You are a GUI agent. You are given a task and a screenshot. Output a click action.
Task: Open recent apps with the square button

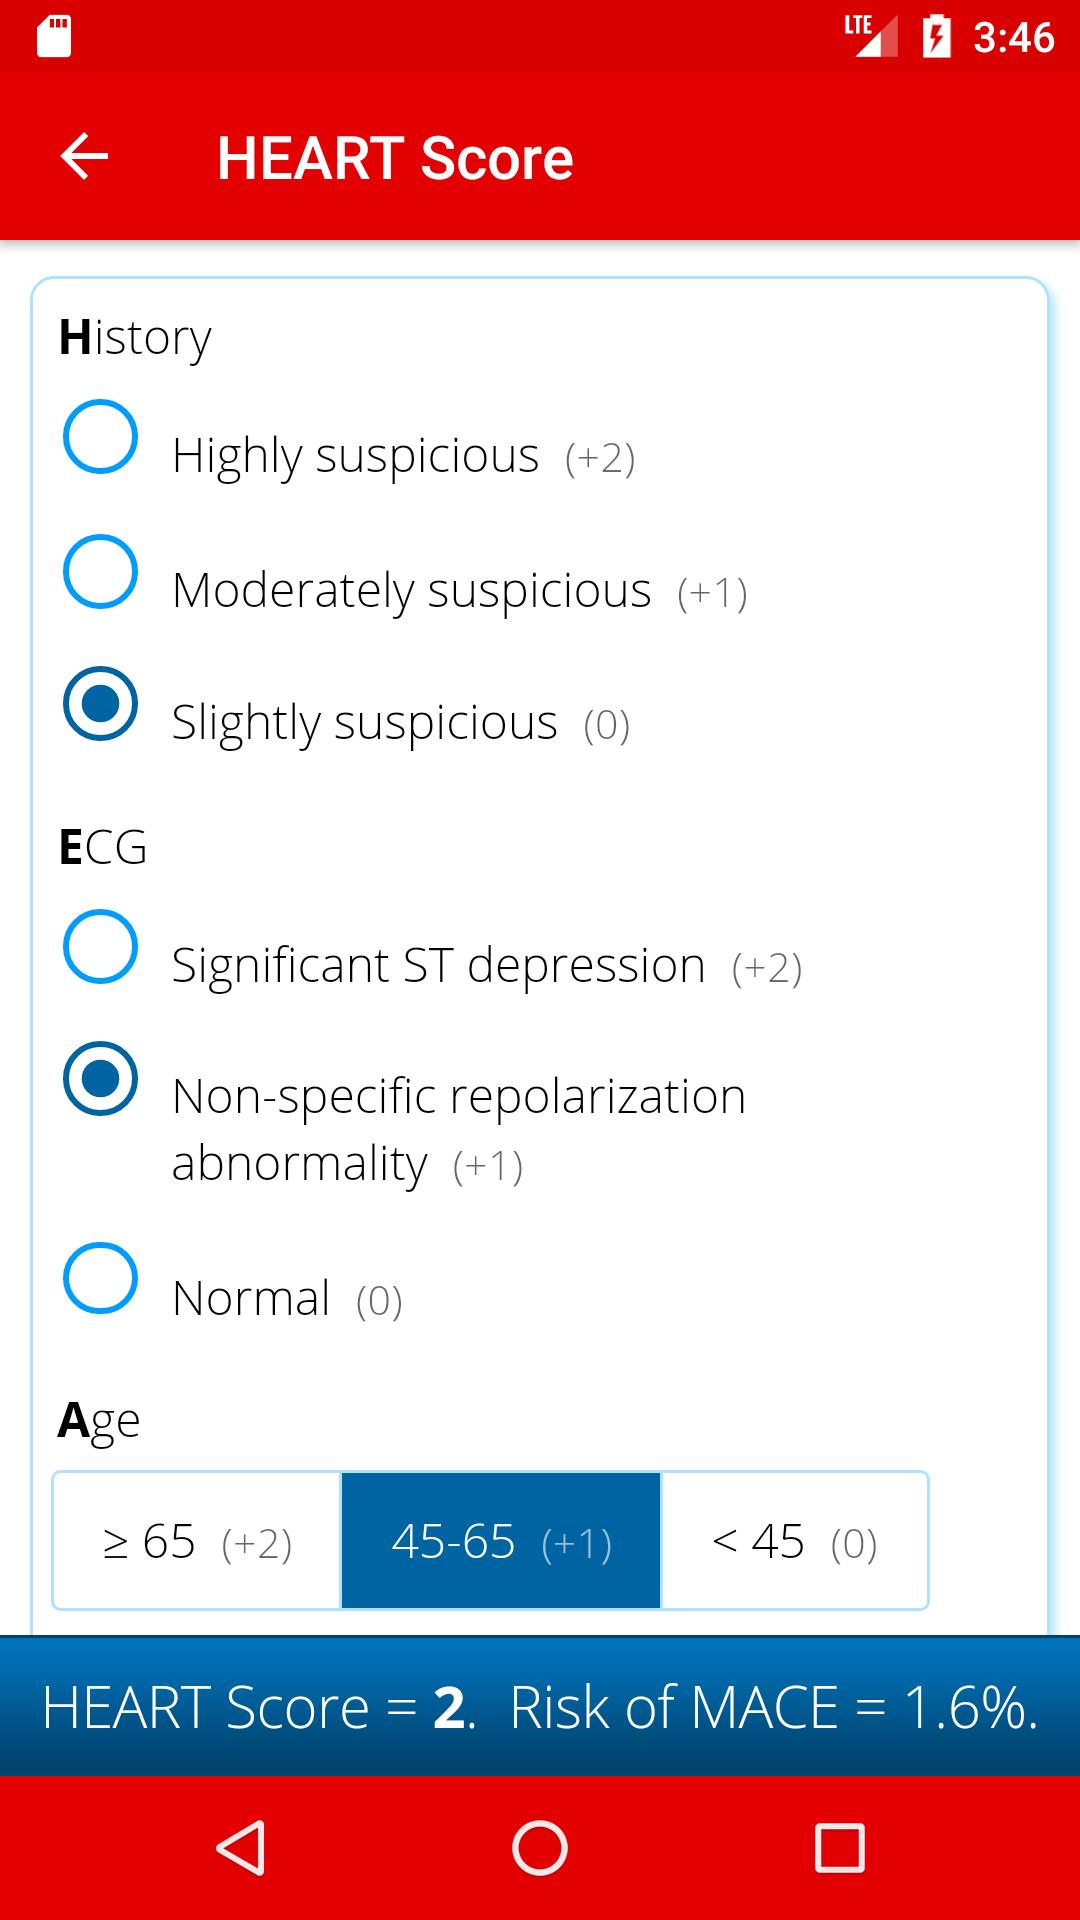pyautogui.click(x=839, y=1847)
